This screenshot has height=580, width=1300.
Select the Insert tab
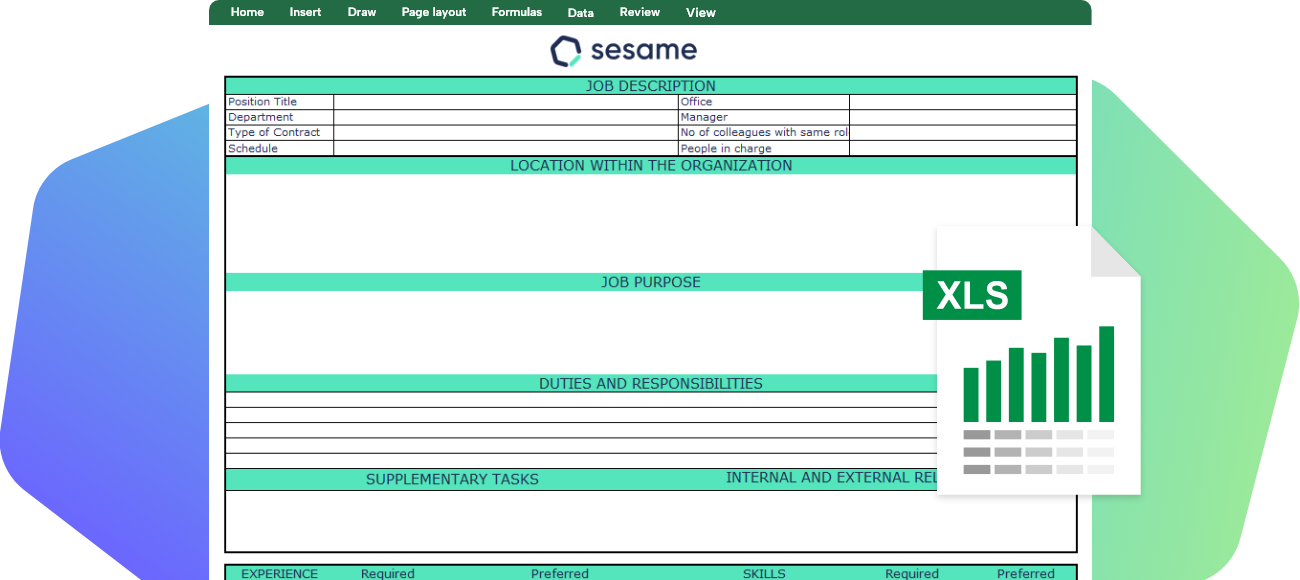tap(305, 12)
